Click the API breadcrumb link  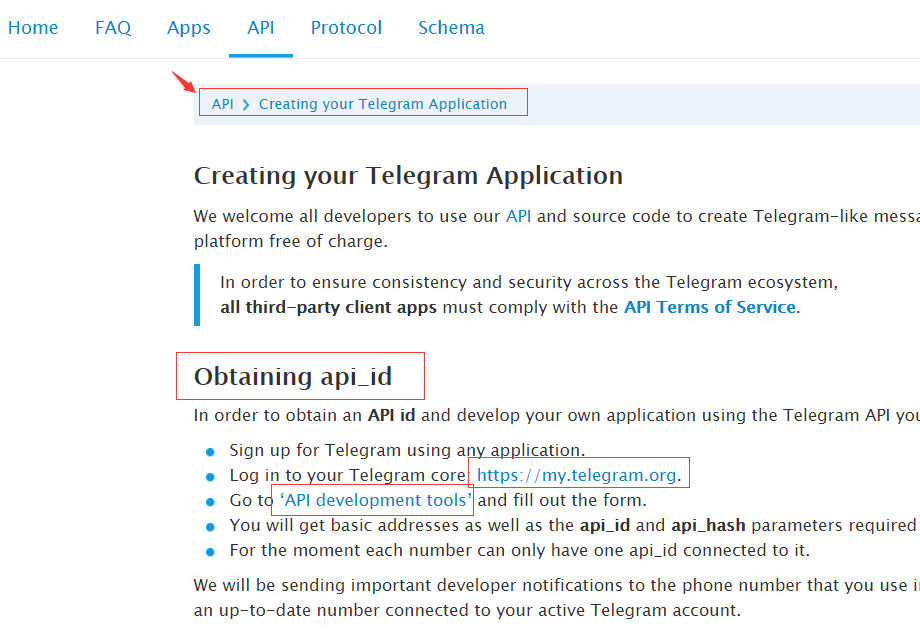click(x=222, y=104)
